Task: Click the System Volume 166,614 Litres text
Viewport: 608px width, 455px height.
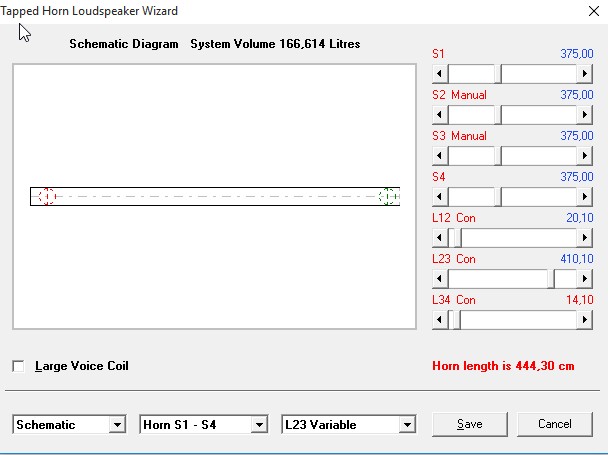Action: click(x=275, y=44)
